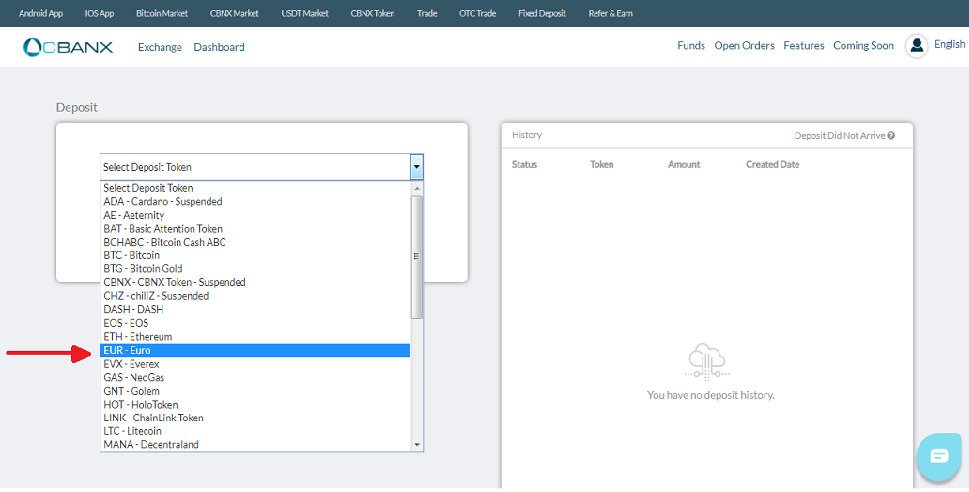The height and width of the screenshot is (492, 969).
Task: Click the dropdown list scroll down arrow
Action: pos(417,444)
